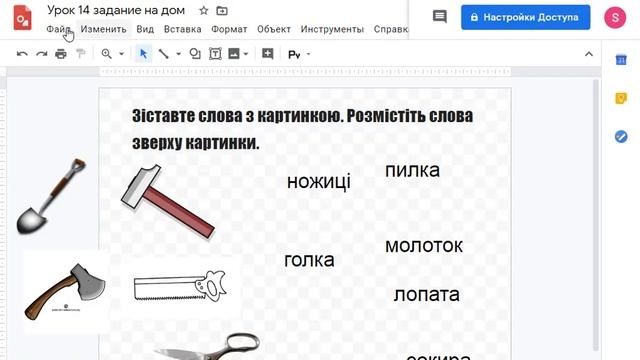Select the word ножиці
Screen dimensions: 640x360
[319, 181]
